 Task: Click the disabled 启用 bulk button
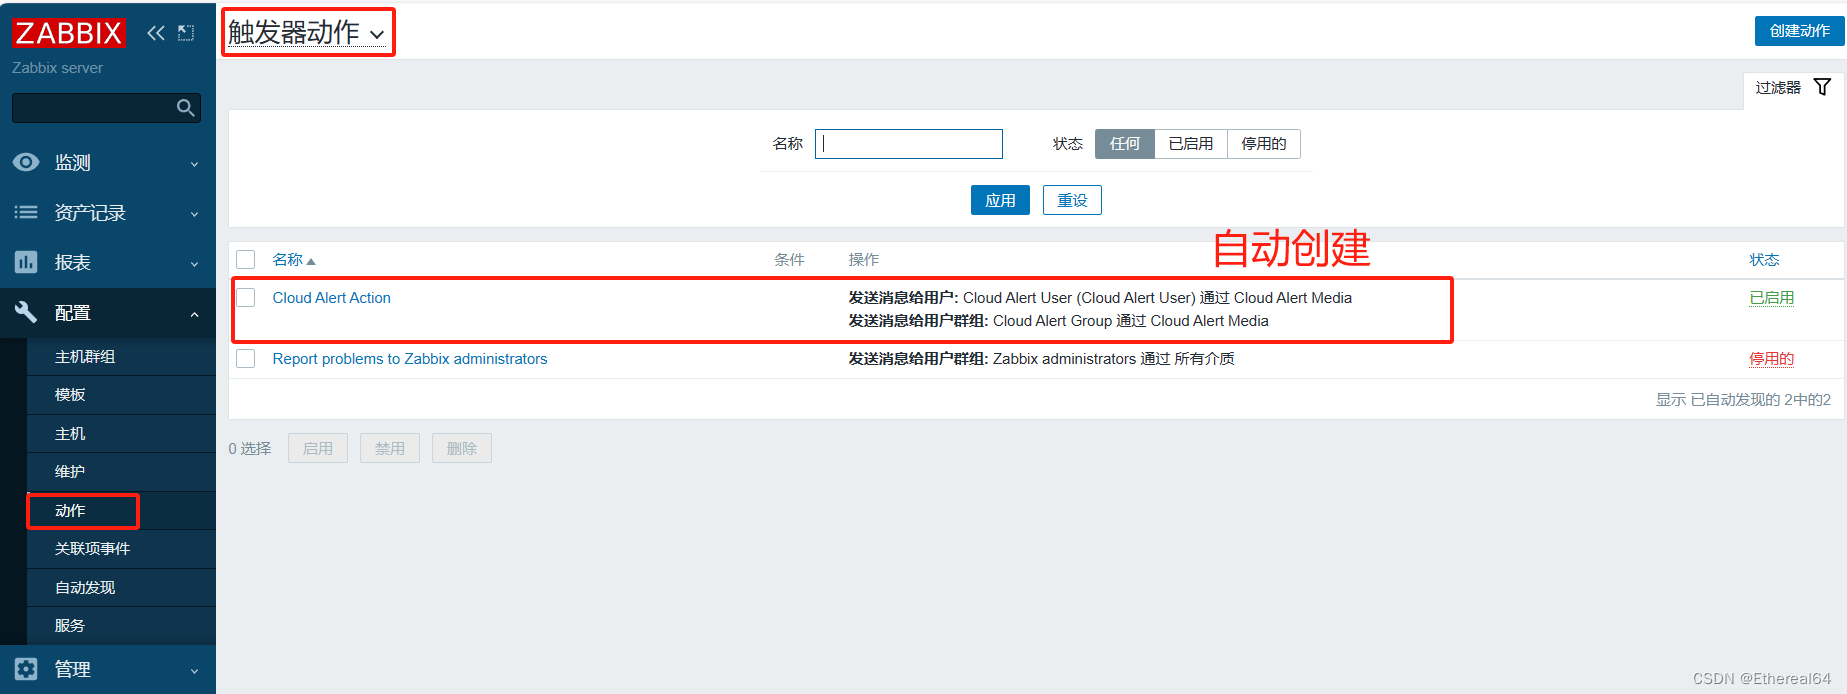[x=318, y=448]
